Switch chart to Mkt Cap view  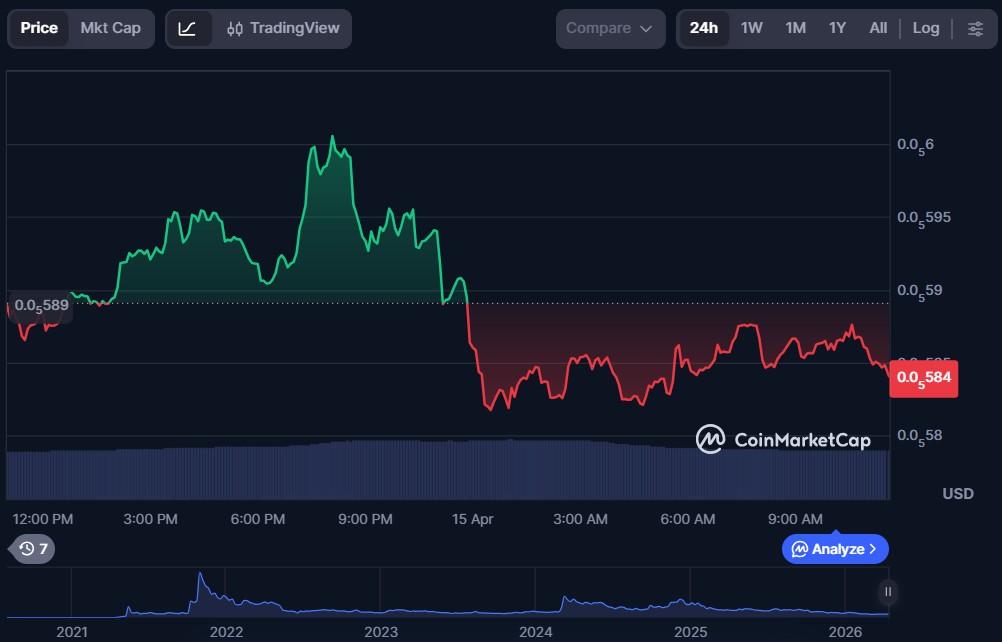pyautogui.click(x=111, y=28)
